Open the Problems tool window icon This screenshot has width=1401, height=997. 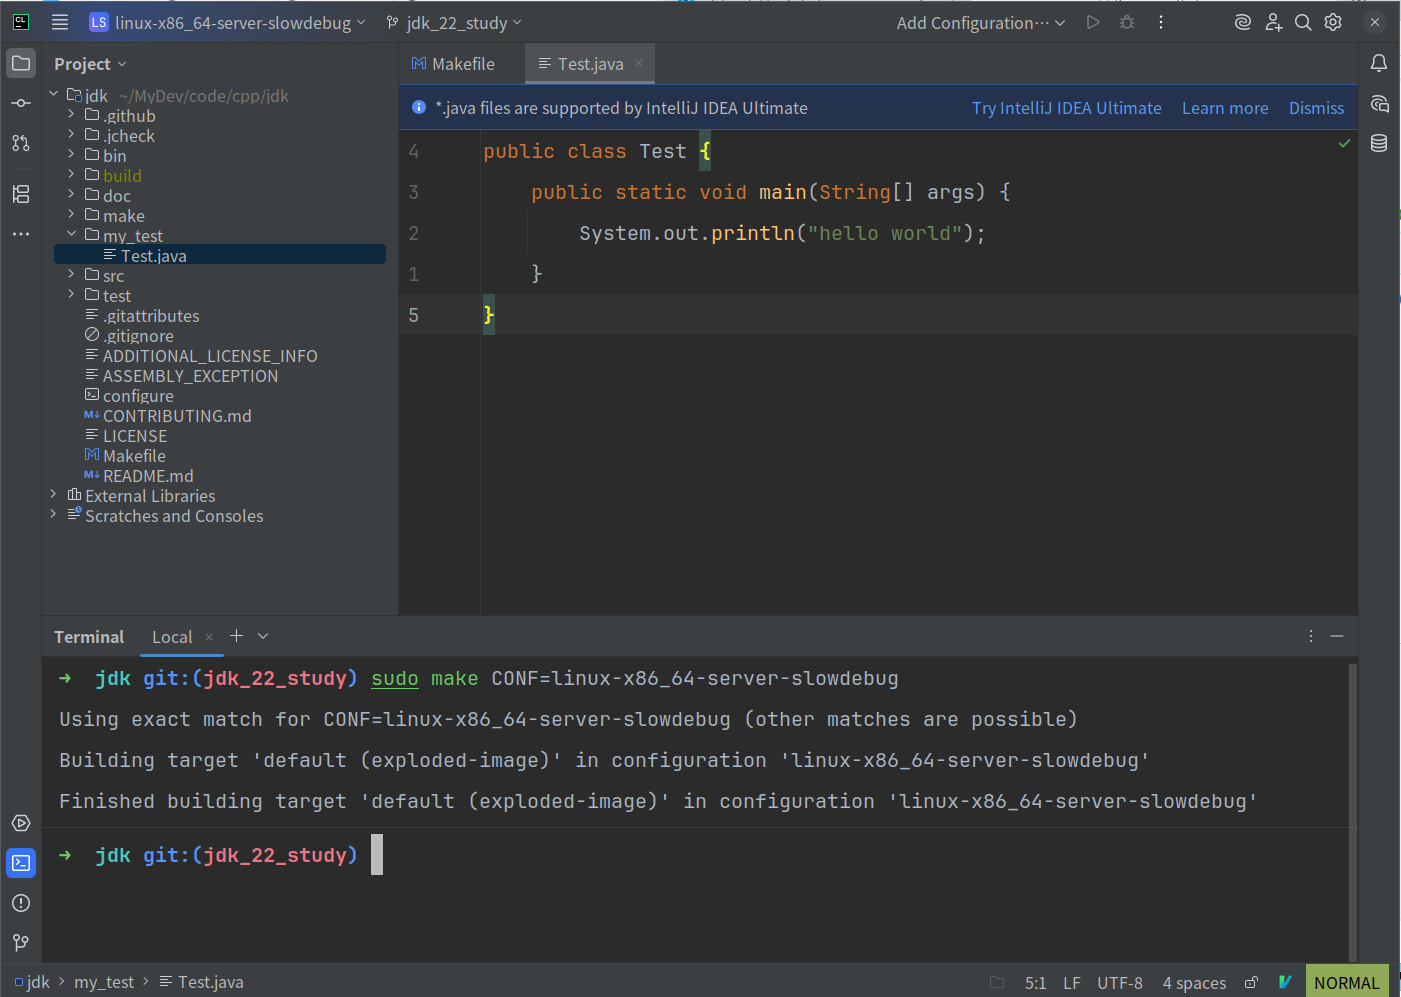pyautogui.click(x=21, y=903)
